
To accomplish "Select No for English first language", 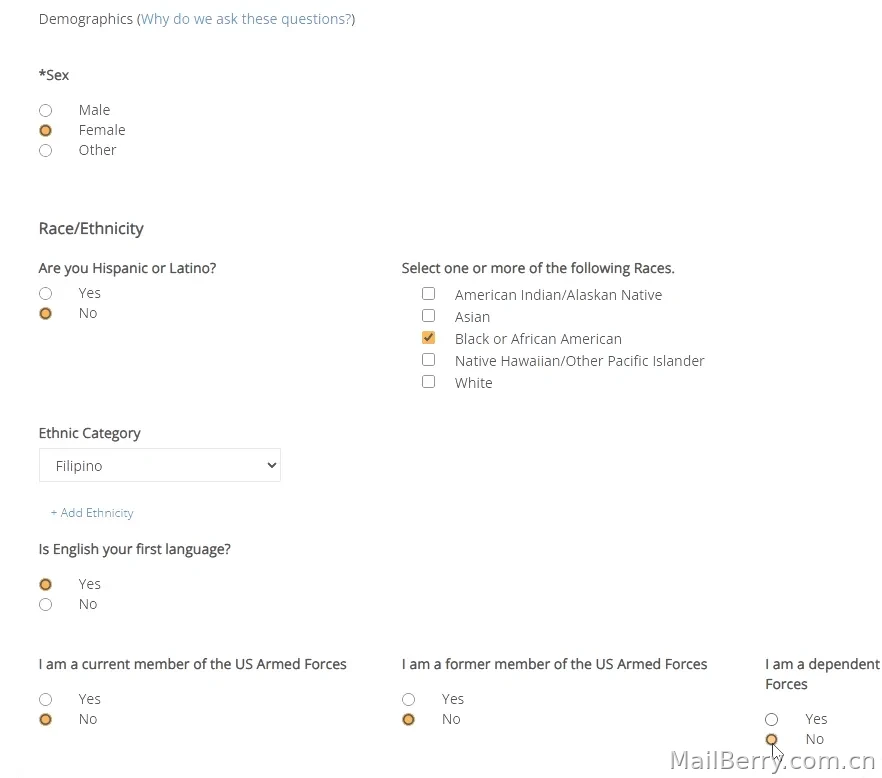I will (46, 605).
